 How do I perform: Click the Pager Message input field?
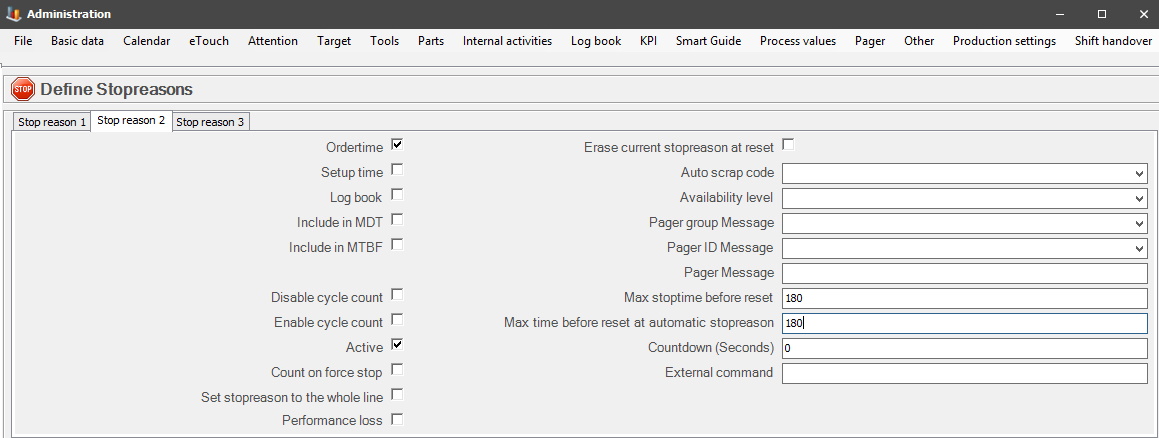point(965,273)
